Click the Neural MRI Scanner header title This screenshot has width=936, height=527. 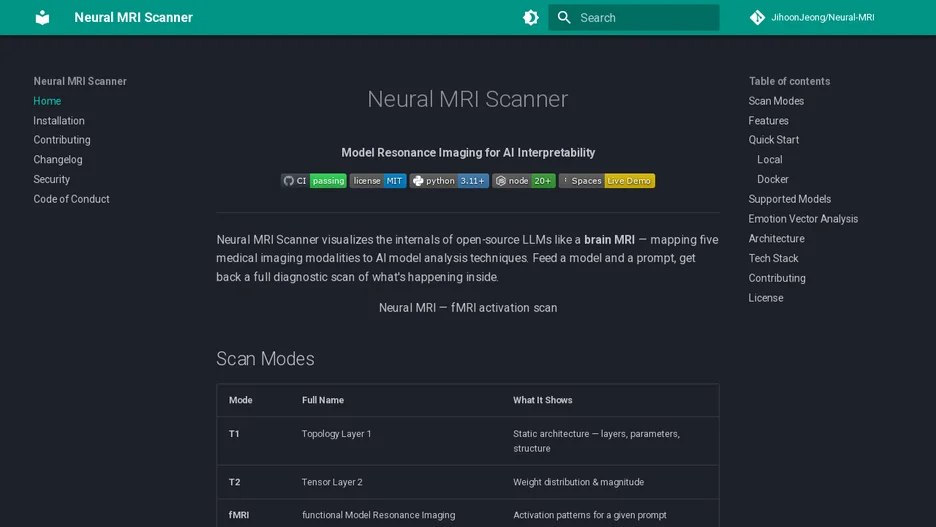pos(133,17)
